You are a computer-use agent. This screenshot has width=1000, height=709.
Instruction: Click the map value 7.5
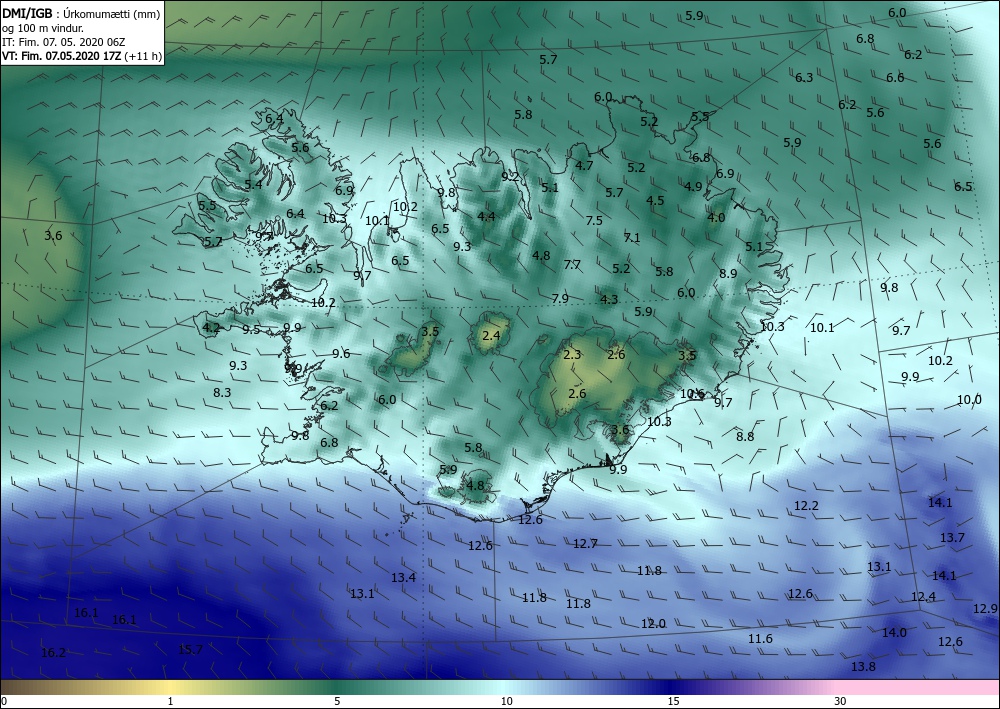coord(594,221)
